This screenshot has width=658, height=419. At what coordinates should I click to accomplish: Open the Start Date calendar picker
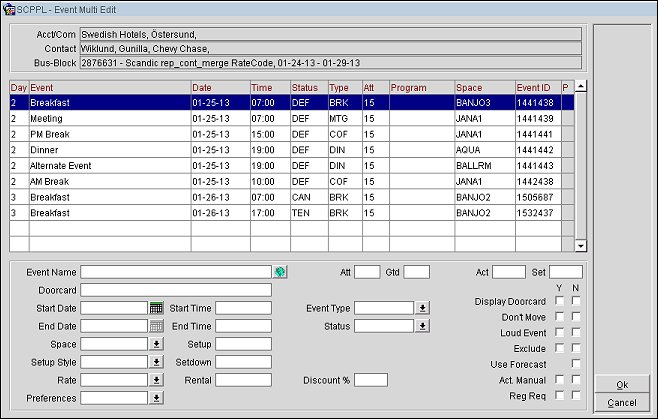(156, 308)
